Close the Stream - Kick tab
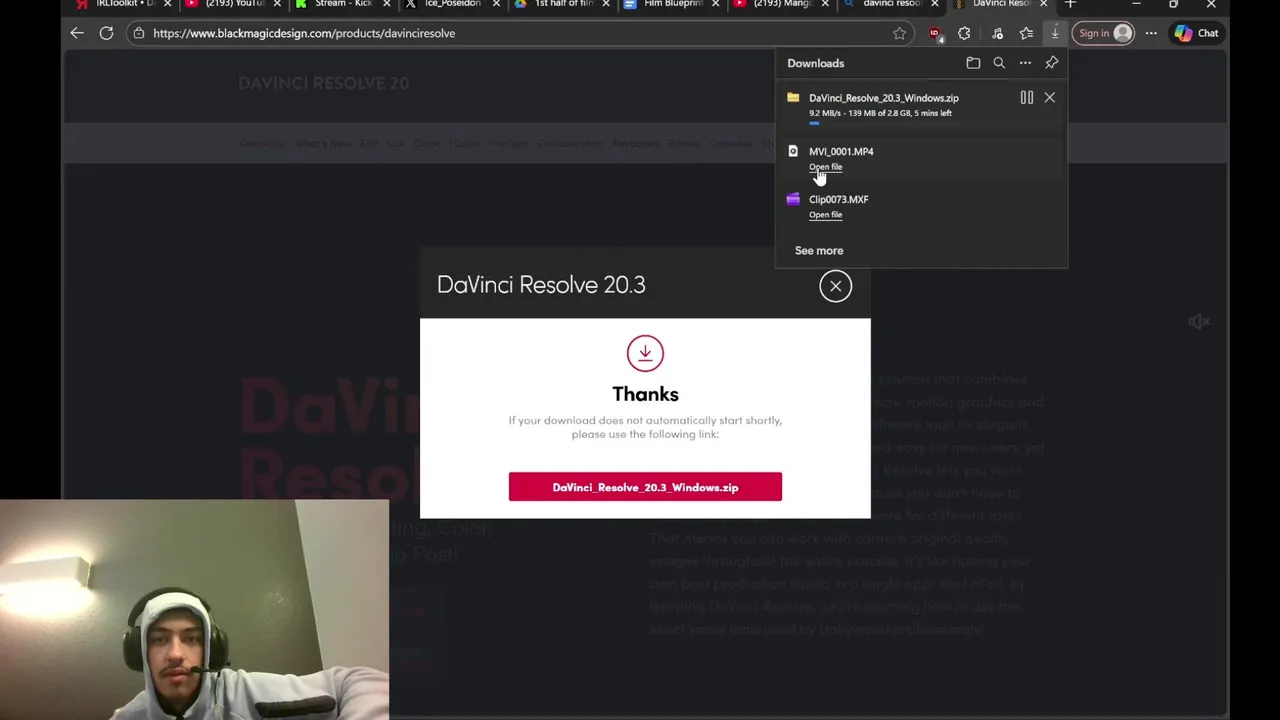Screen dimensions: 1280x720 point(387,4)
